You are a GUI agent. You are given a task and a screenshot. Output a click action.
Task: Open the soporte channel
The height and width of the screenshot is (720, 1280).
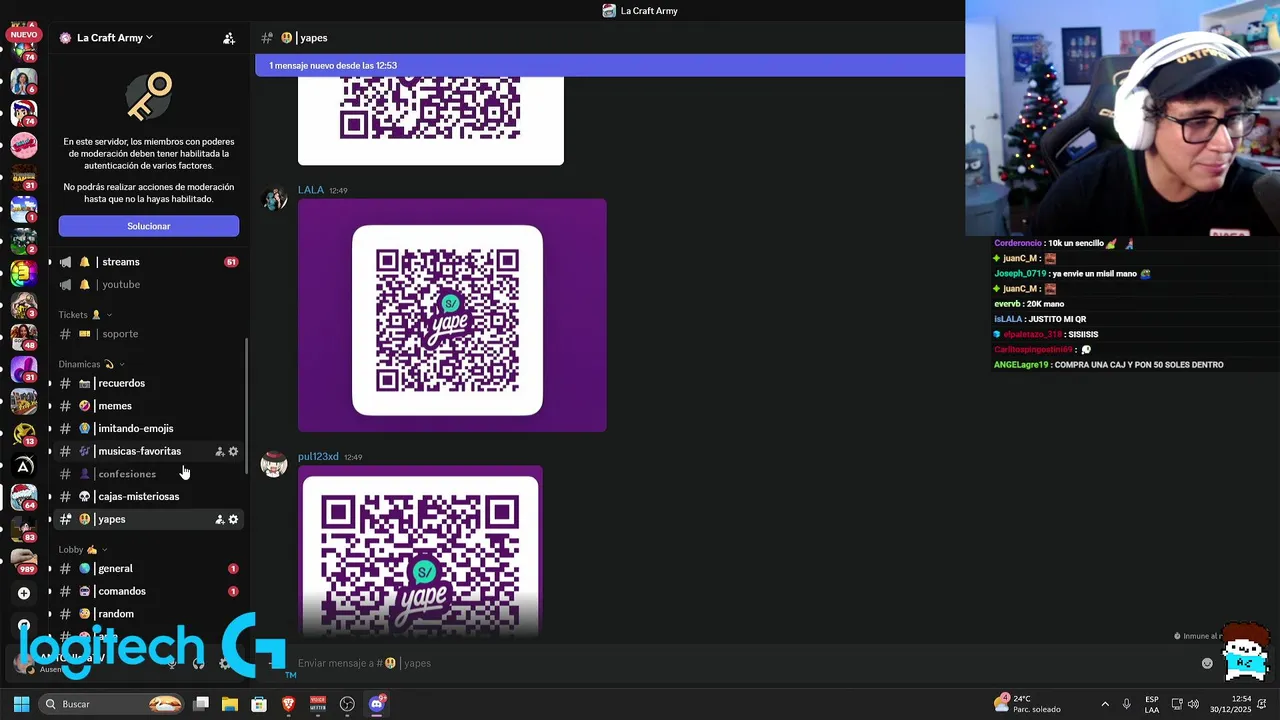[x=148, y=334]
